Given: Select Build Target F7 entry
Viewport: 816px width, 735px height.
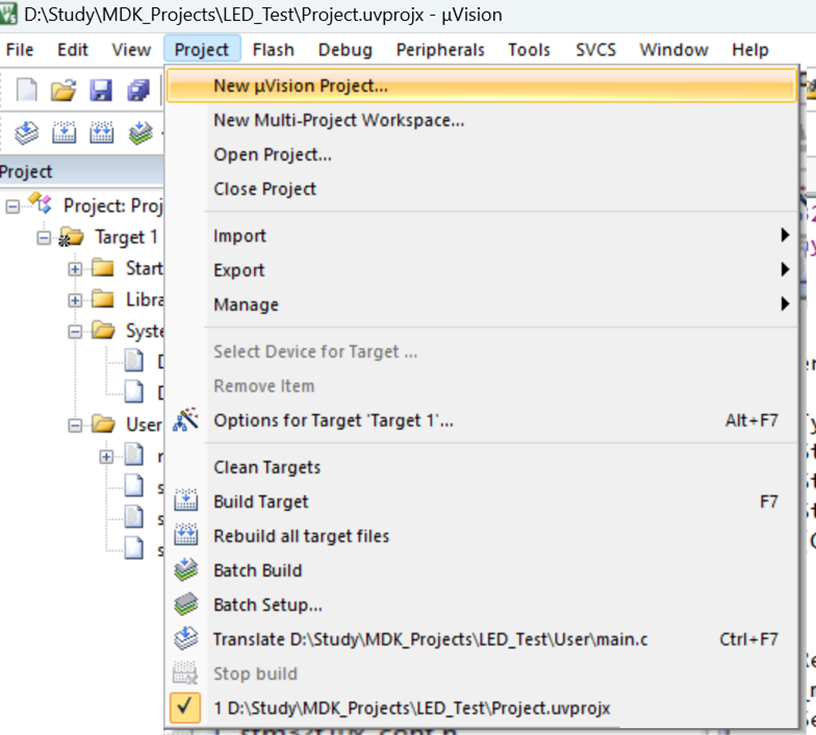Looking at the screenshot, I should click(481, 501).
